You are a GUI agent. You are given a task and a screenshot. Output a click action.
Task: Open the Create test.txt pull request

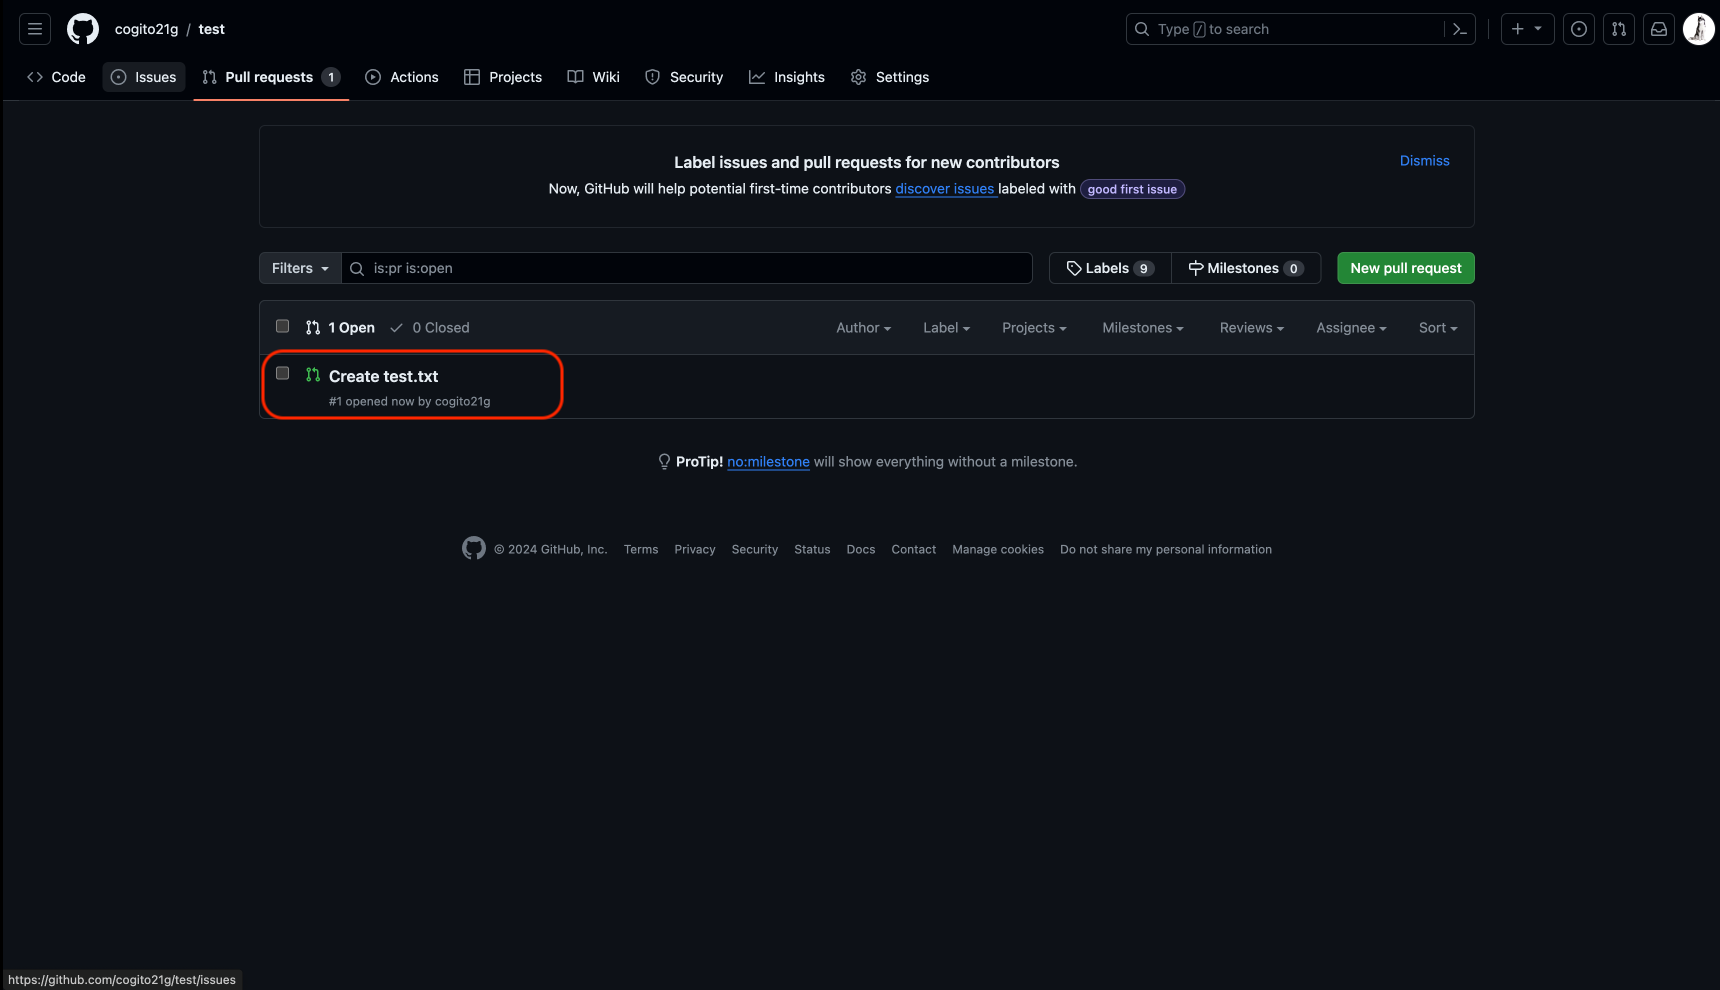click(383, 376)
